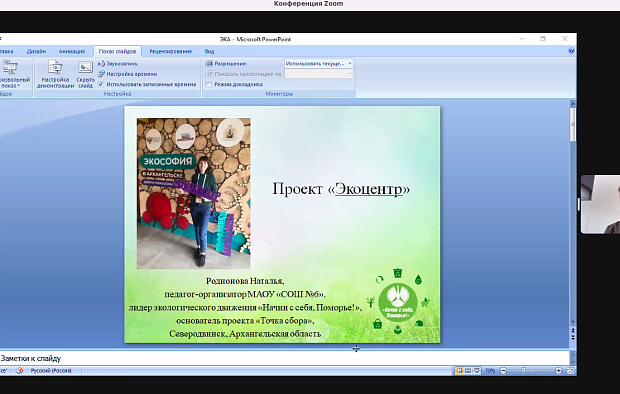Open the Вставка tab
The height and width of the screenshot is (394, 620).
7,51
